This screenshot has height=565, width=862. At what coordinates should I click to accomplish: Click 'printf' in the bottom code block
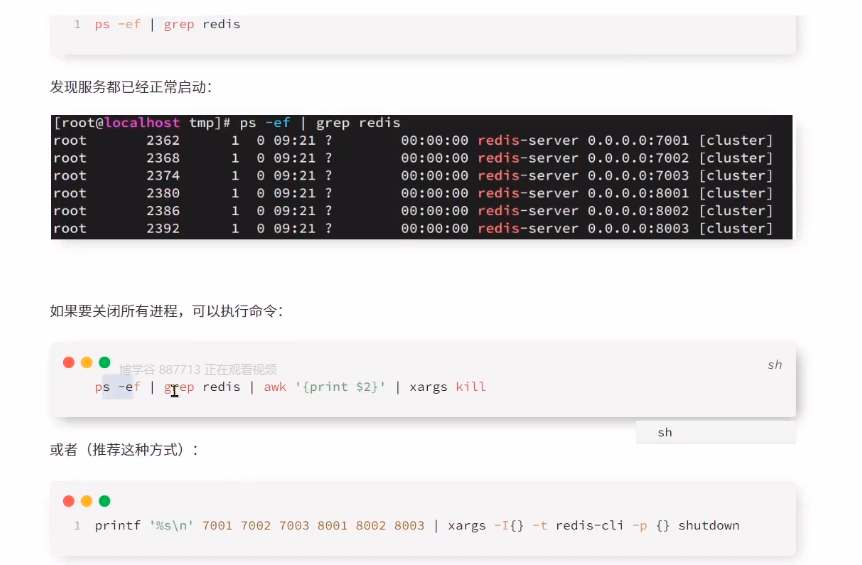[118, 525]
